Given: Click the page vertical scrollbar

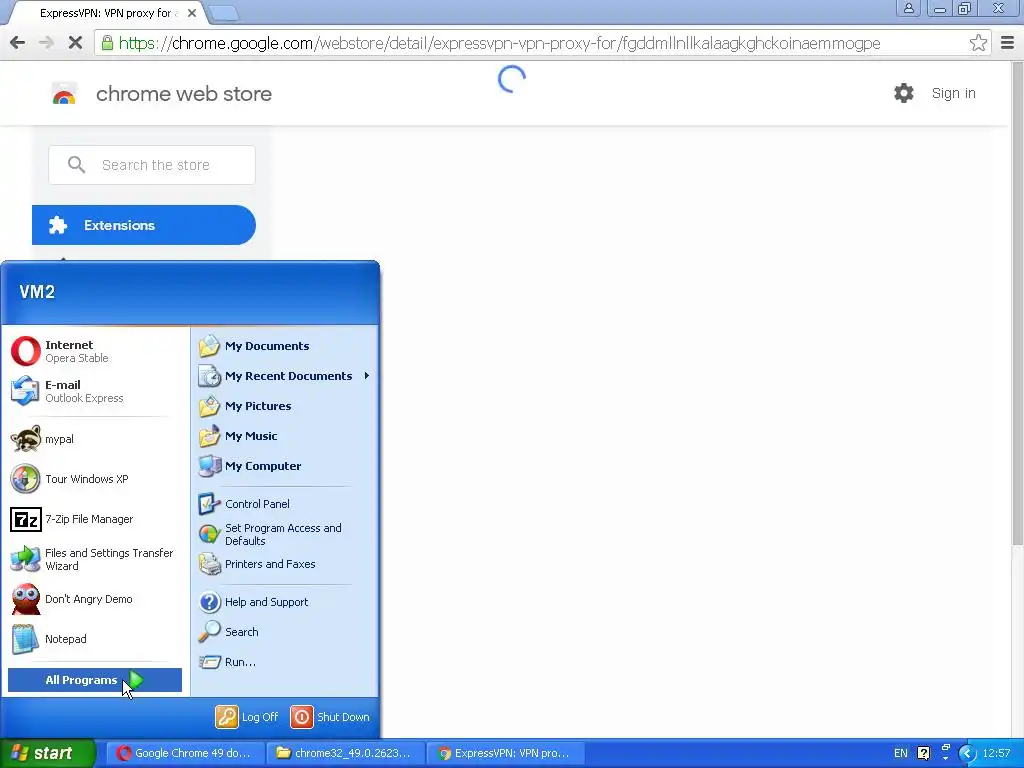Looking at the screenshot, I should point(1017,303).
